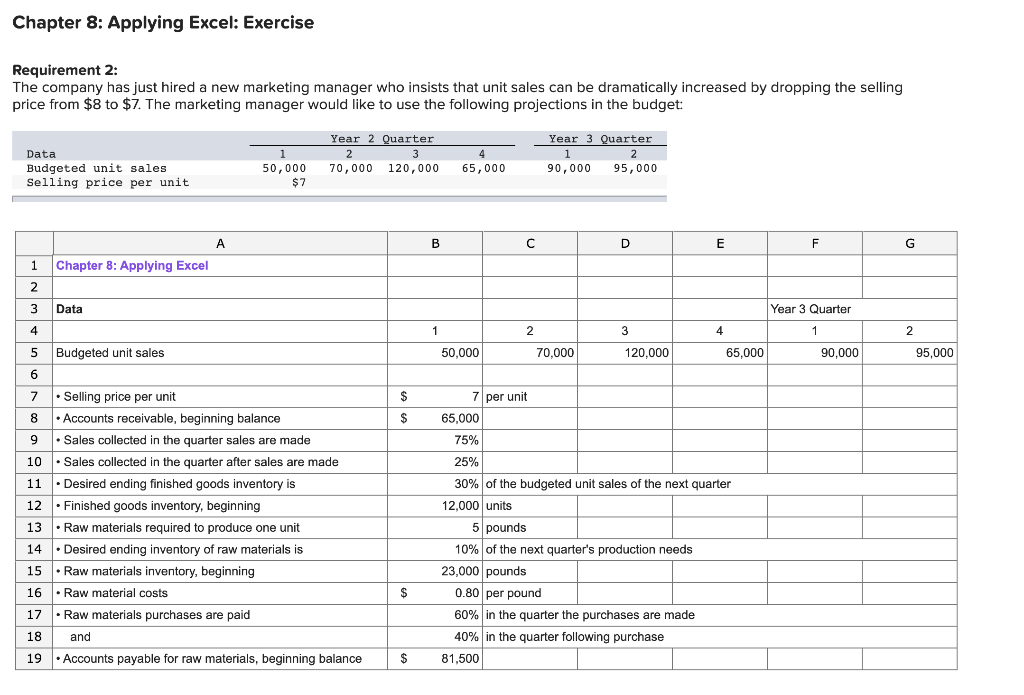Click column header D
The height and width of the screenshot is (695, 1024).
[x=625, y=243]
